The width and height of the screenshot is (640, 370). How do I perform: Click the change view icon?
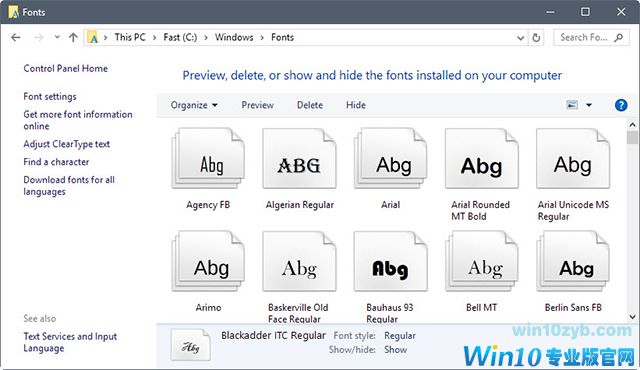coord(572,105)
